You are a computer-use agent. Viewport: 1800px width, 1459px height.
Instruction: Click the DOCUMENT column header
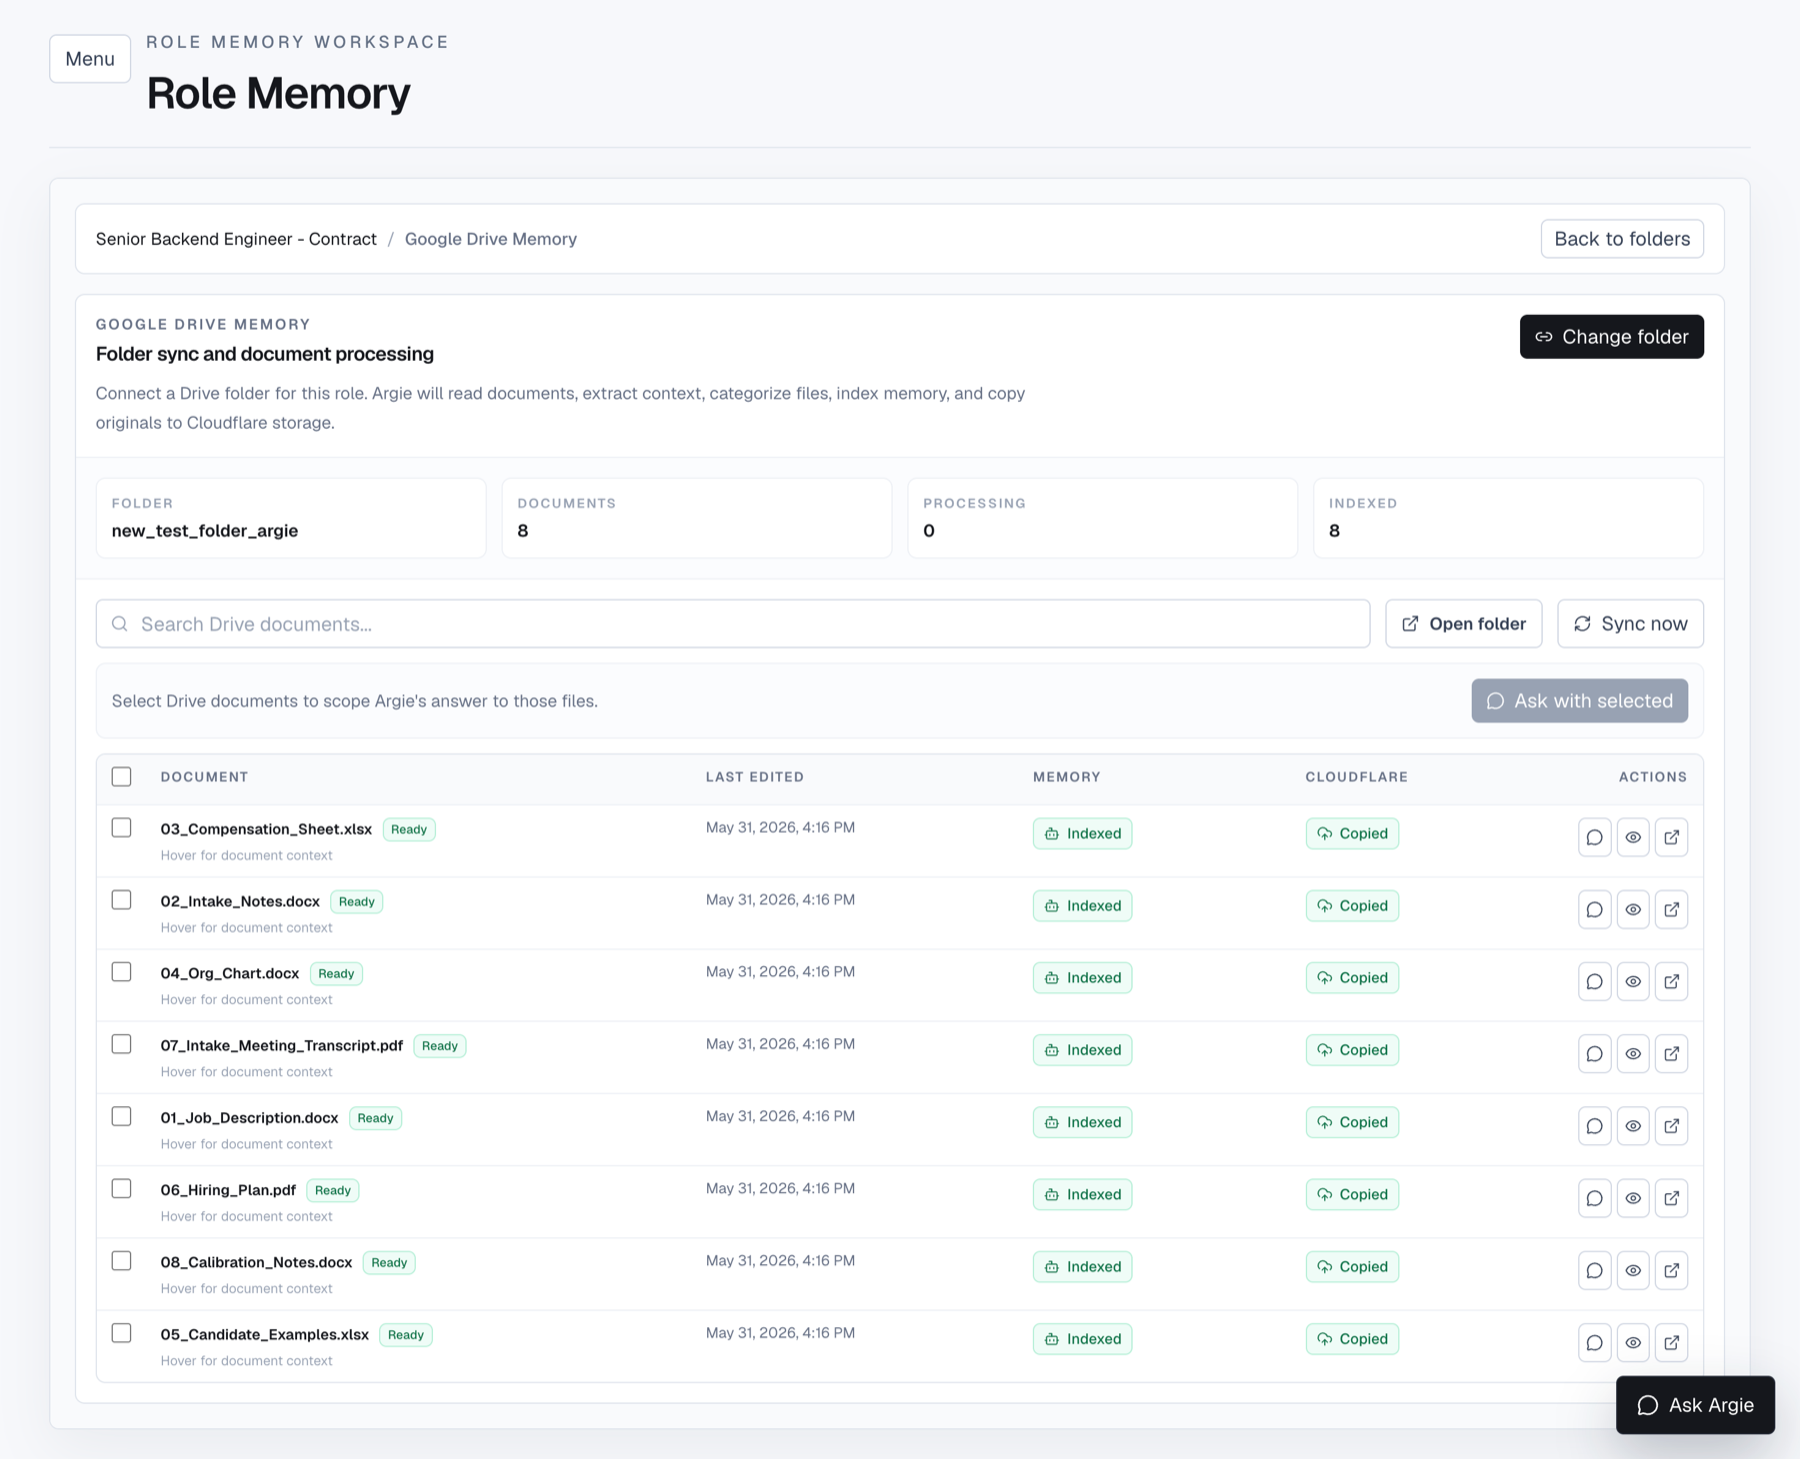click(x=204, y=777)
